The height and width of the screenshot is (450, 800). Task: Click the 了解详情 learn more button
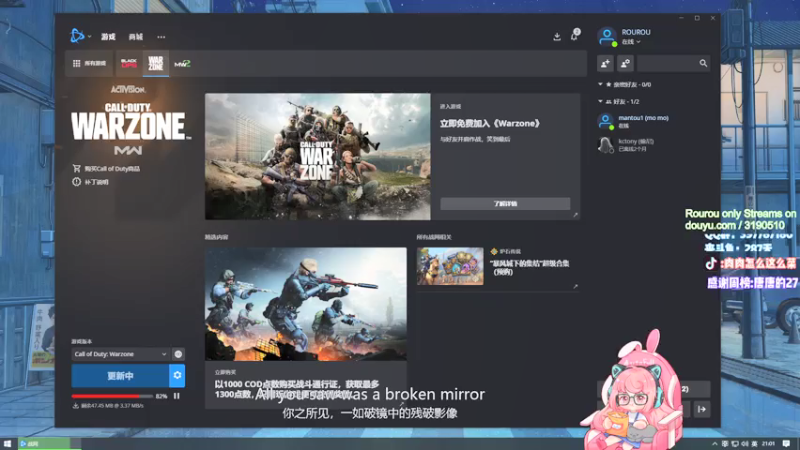tap(505, 204)
